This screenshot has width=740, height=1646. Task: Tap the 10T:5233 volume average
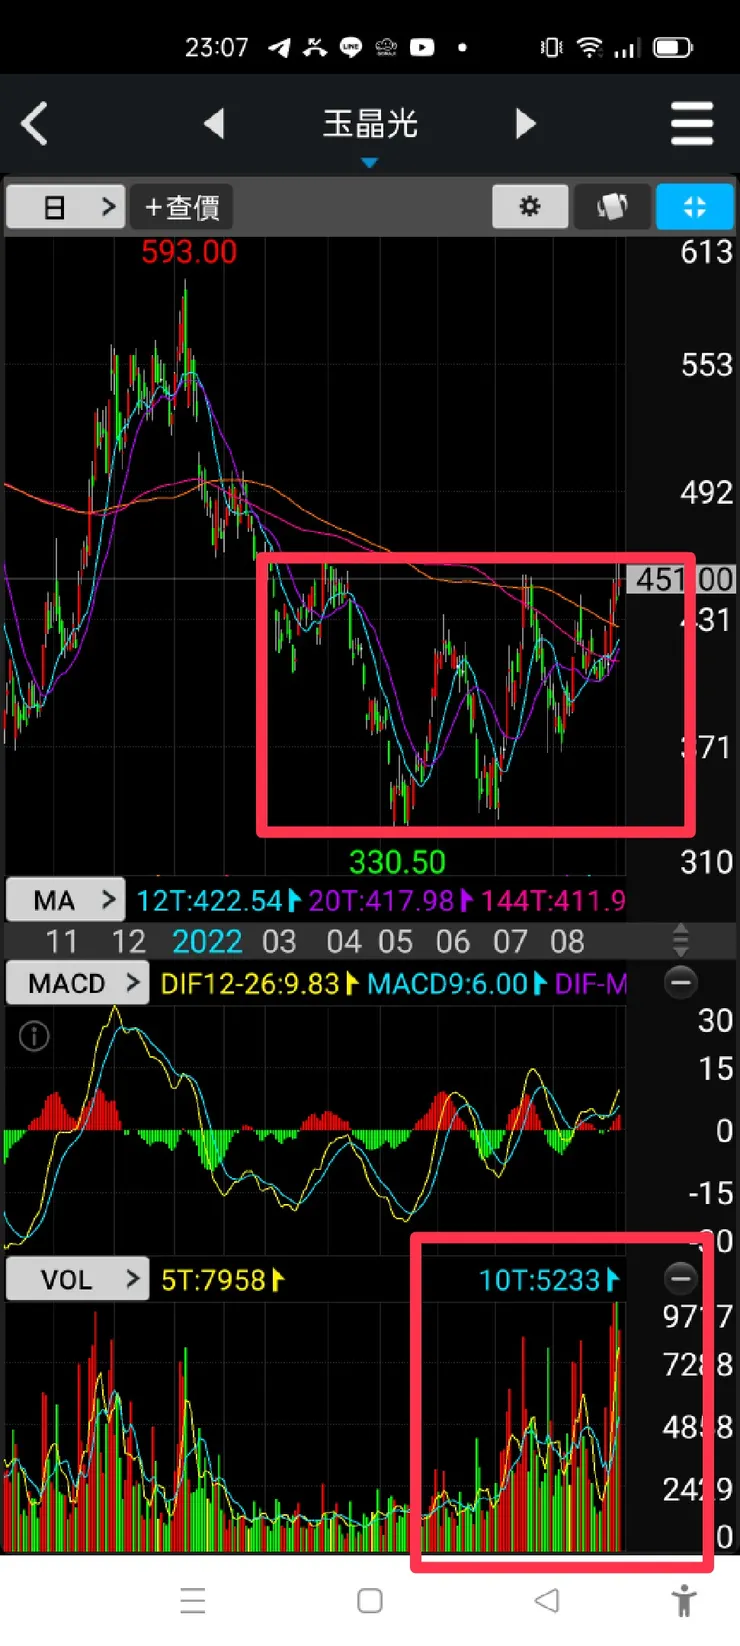tap(539, 1280)
